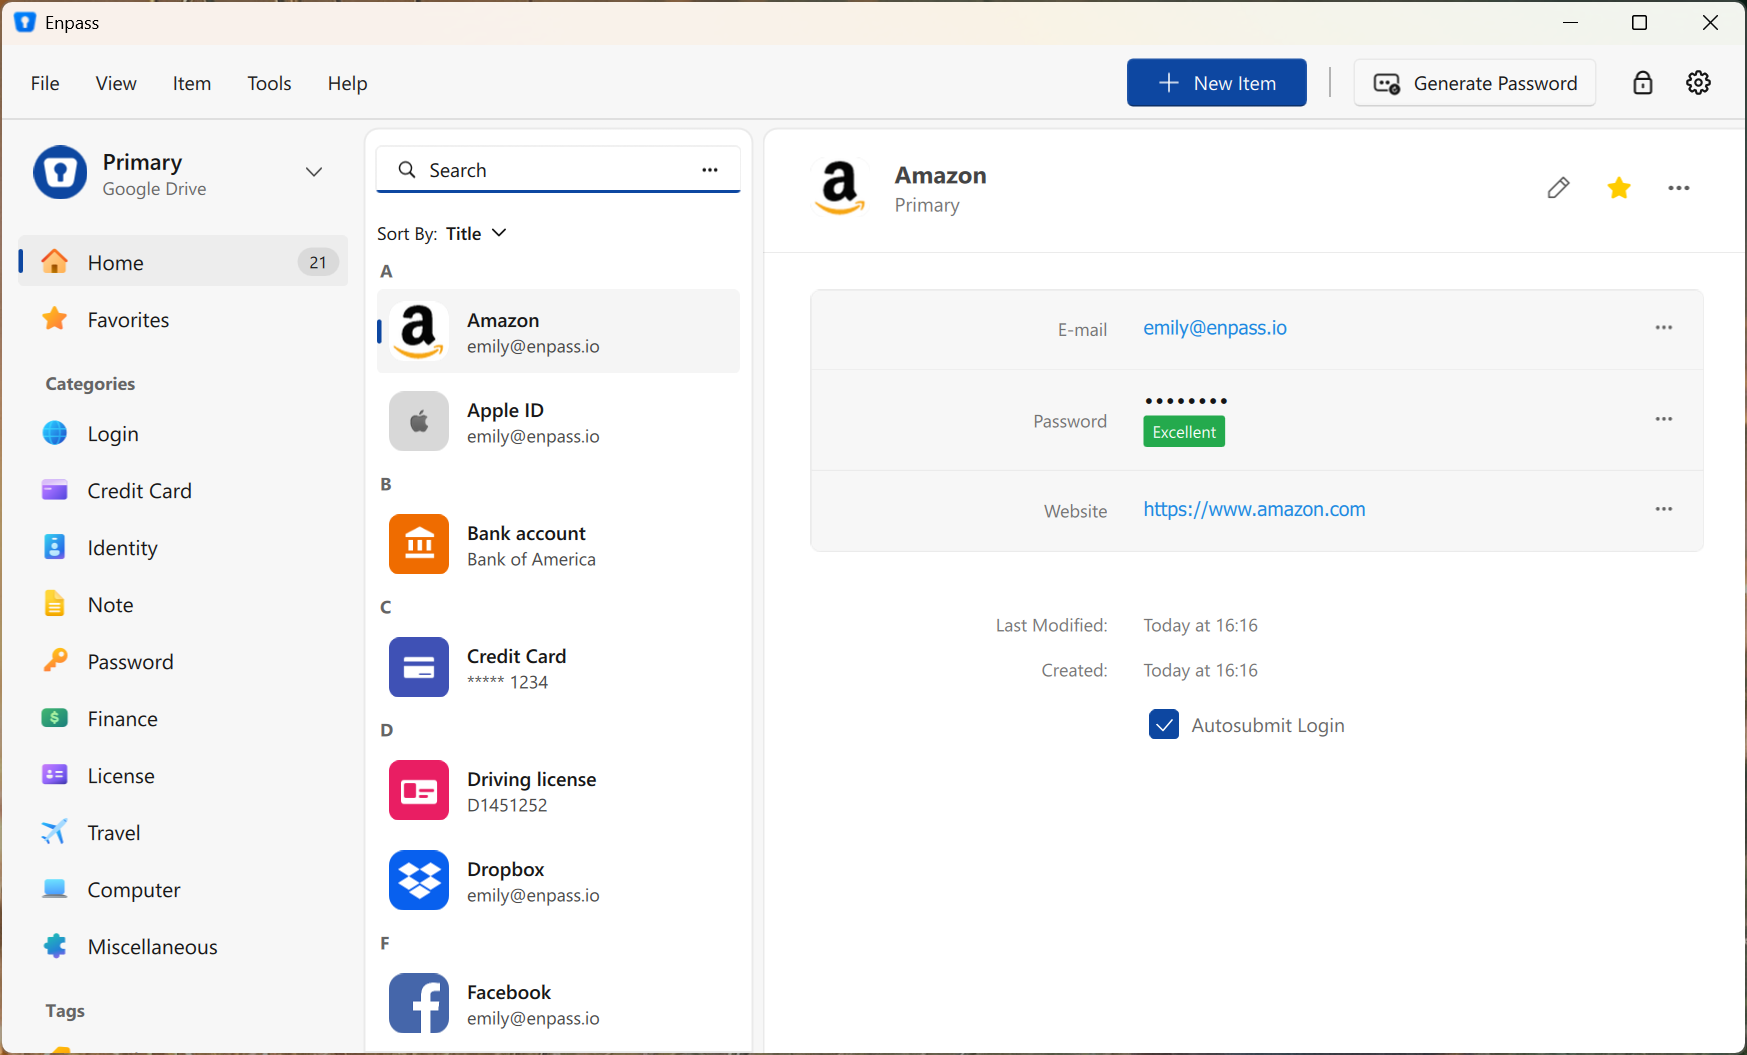The width and height of the screenshot is (1747, 1055).
Task: Select Favorites in the sidebar
Action: coord(183,319)
